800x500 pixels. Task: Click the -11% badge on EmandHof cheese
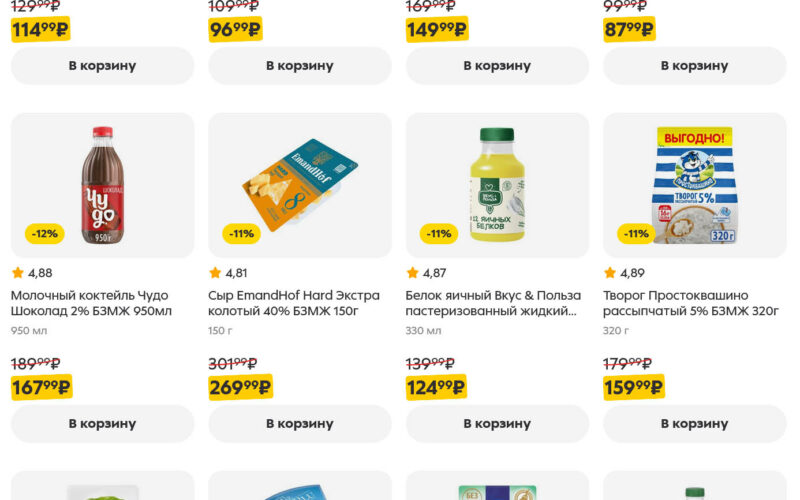(x=242, y=234)
